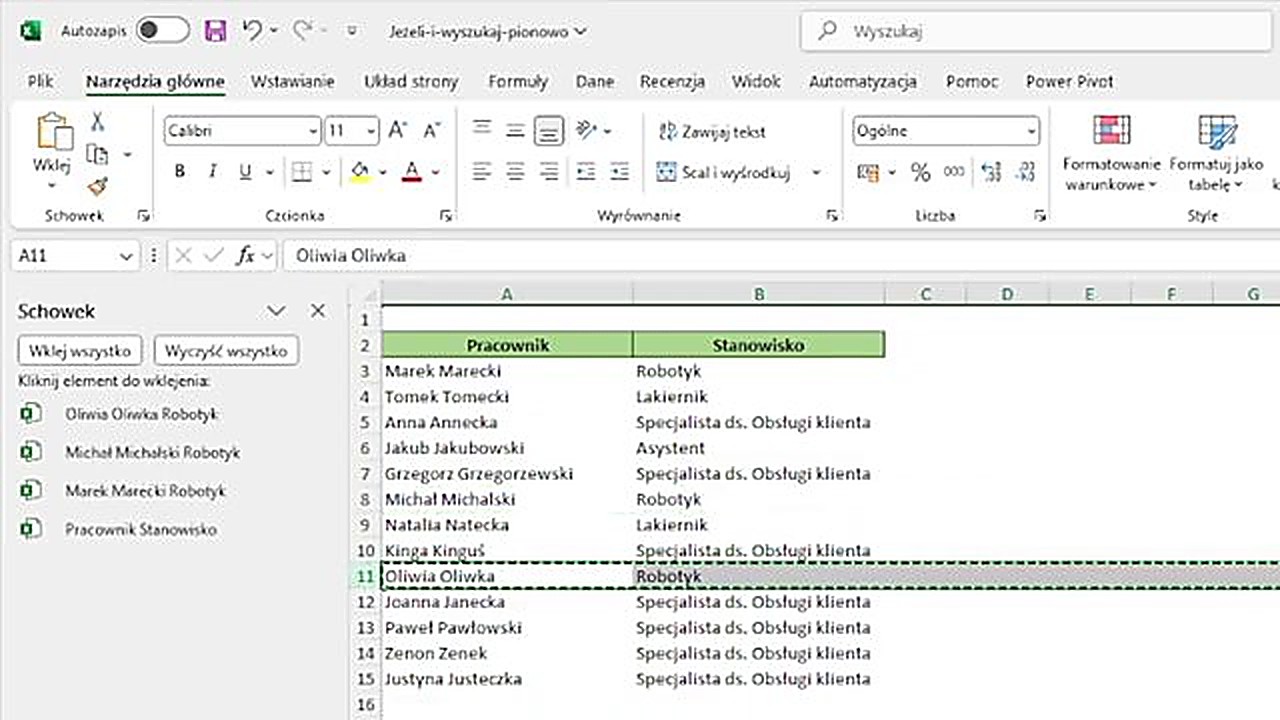Open Formatowanie warunkowe conditional formatting
Viewport: 1280px width, 720px height.
pos(1111,152)
